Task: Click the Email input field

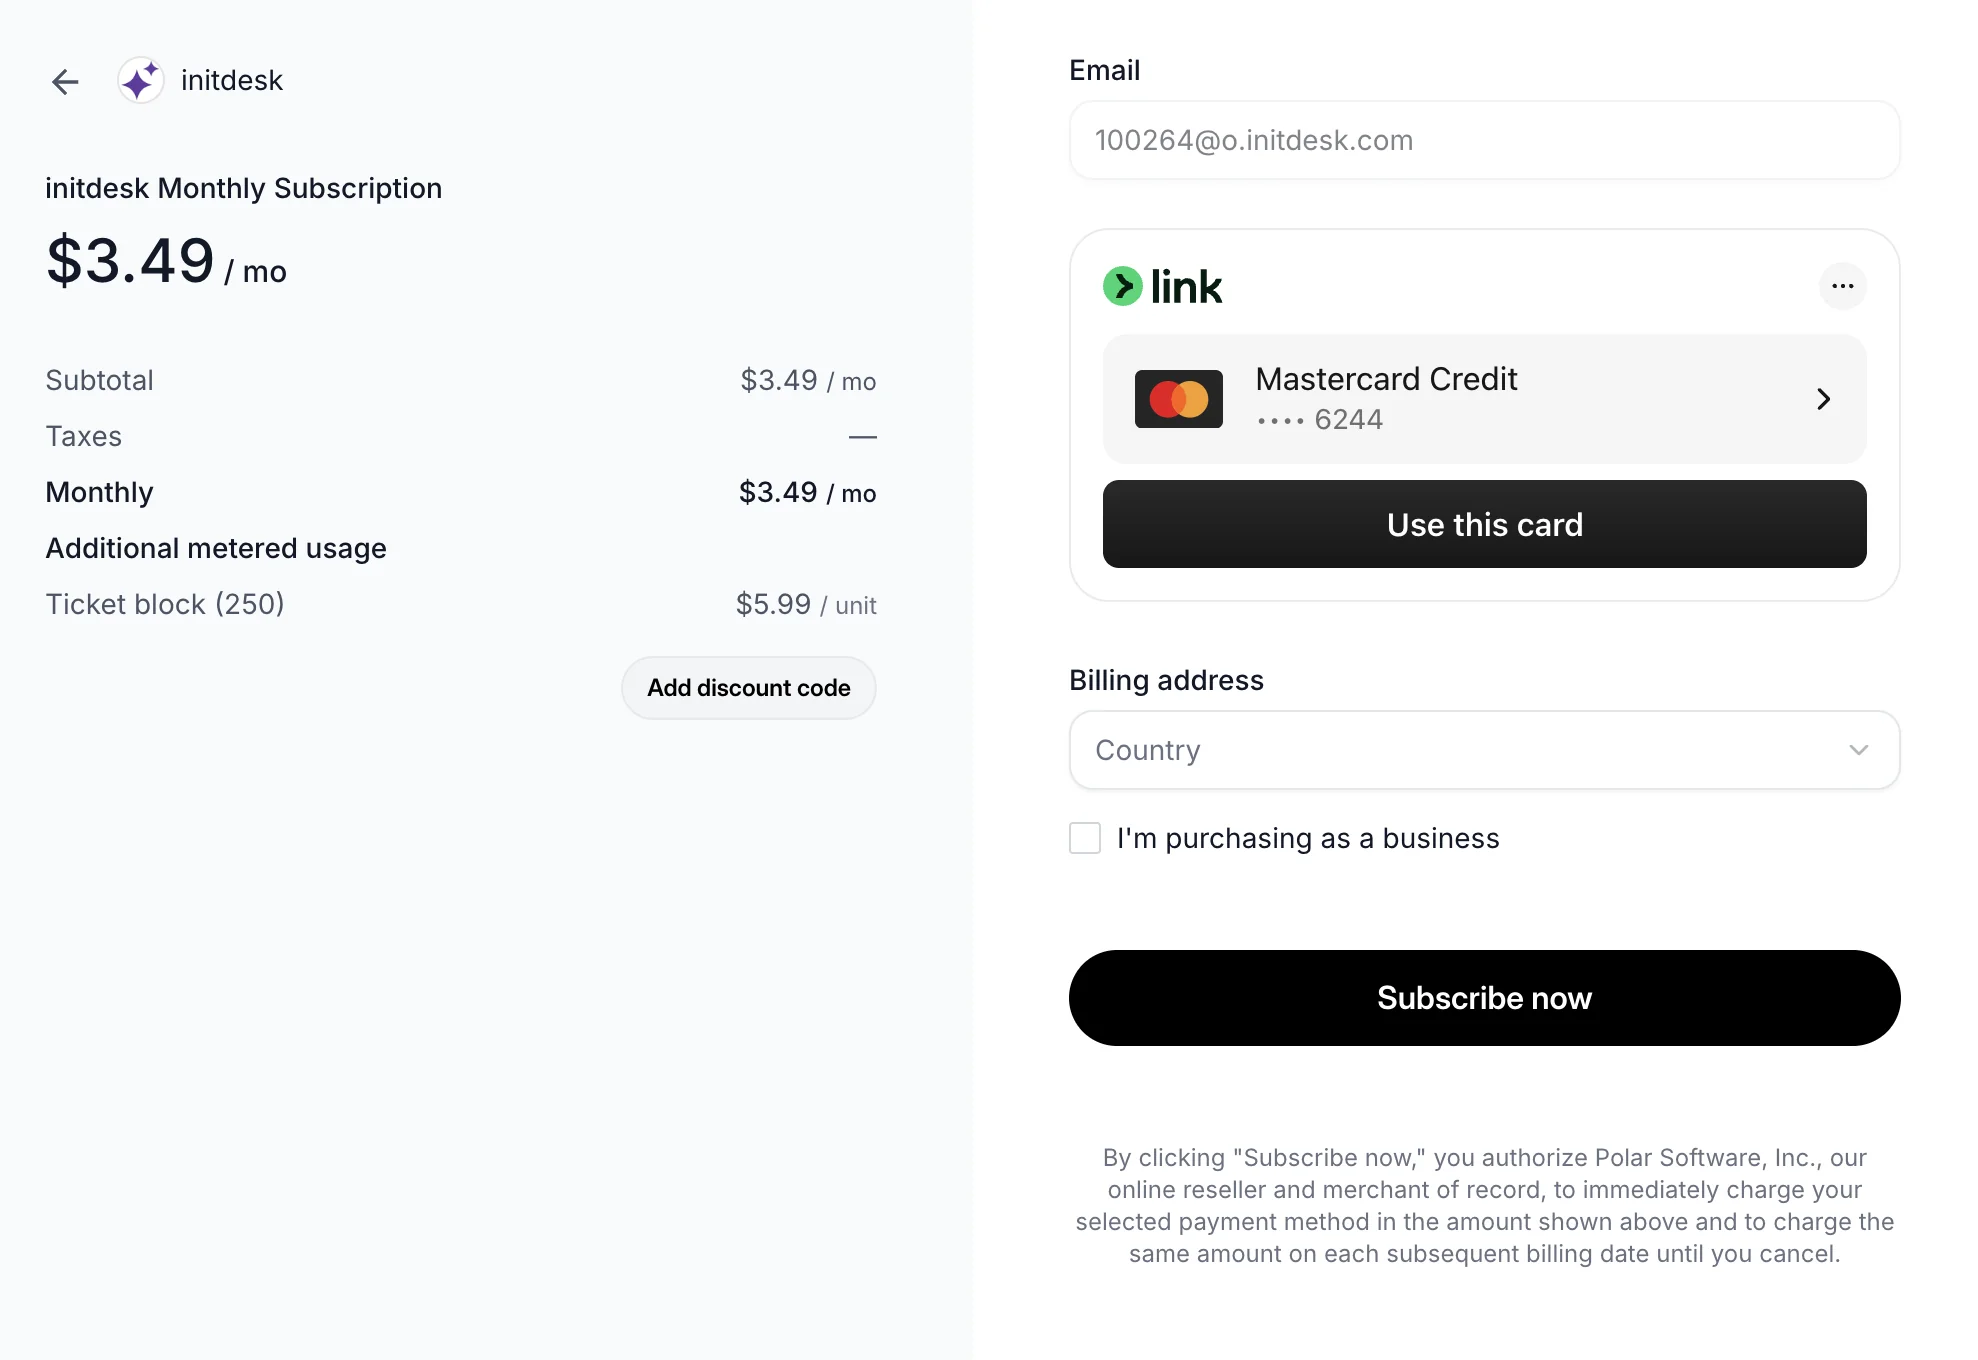Action: [1483, 140]
